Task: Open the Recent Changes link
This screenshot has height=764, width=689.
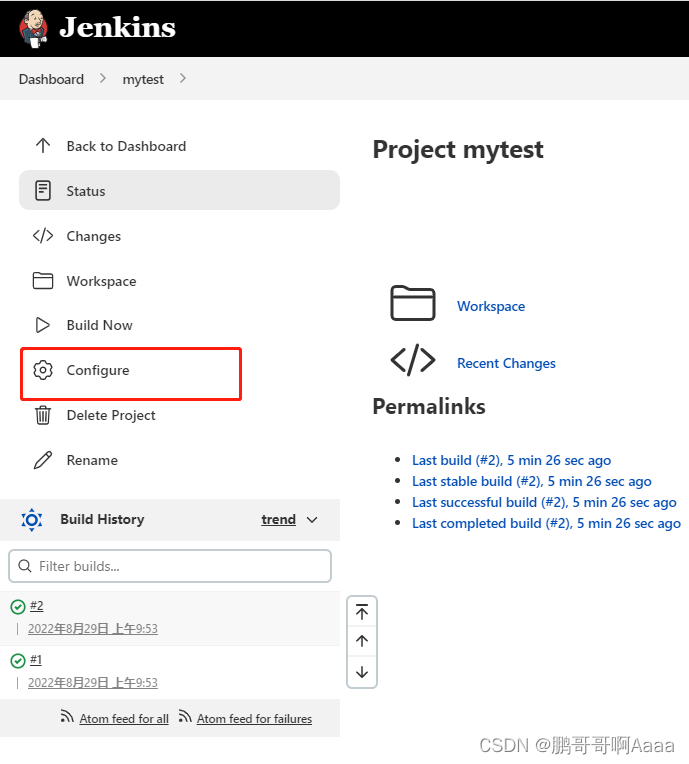Action: [506, 363]
